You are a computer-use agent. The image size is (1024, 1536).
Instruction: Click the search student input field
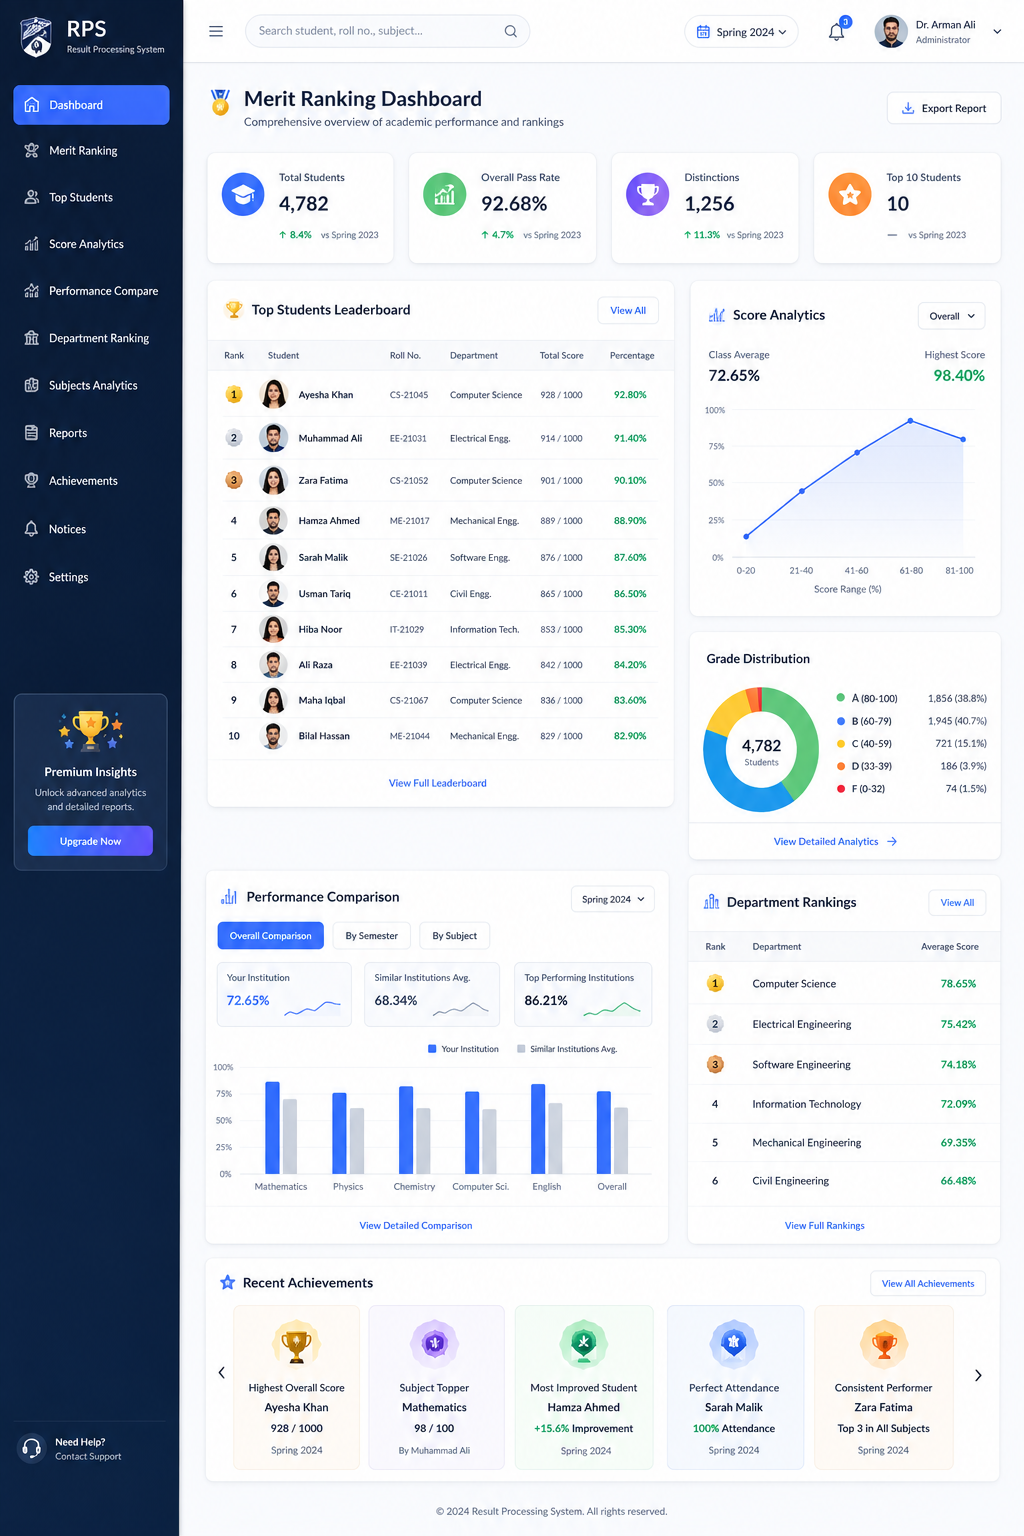387,31
